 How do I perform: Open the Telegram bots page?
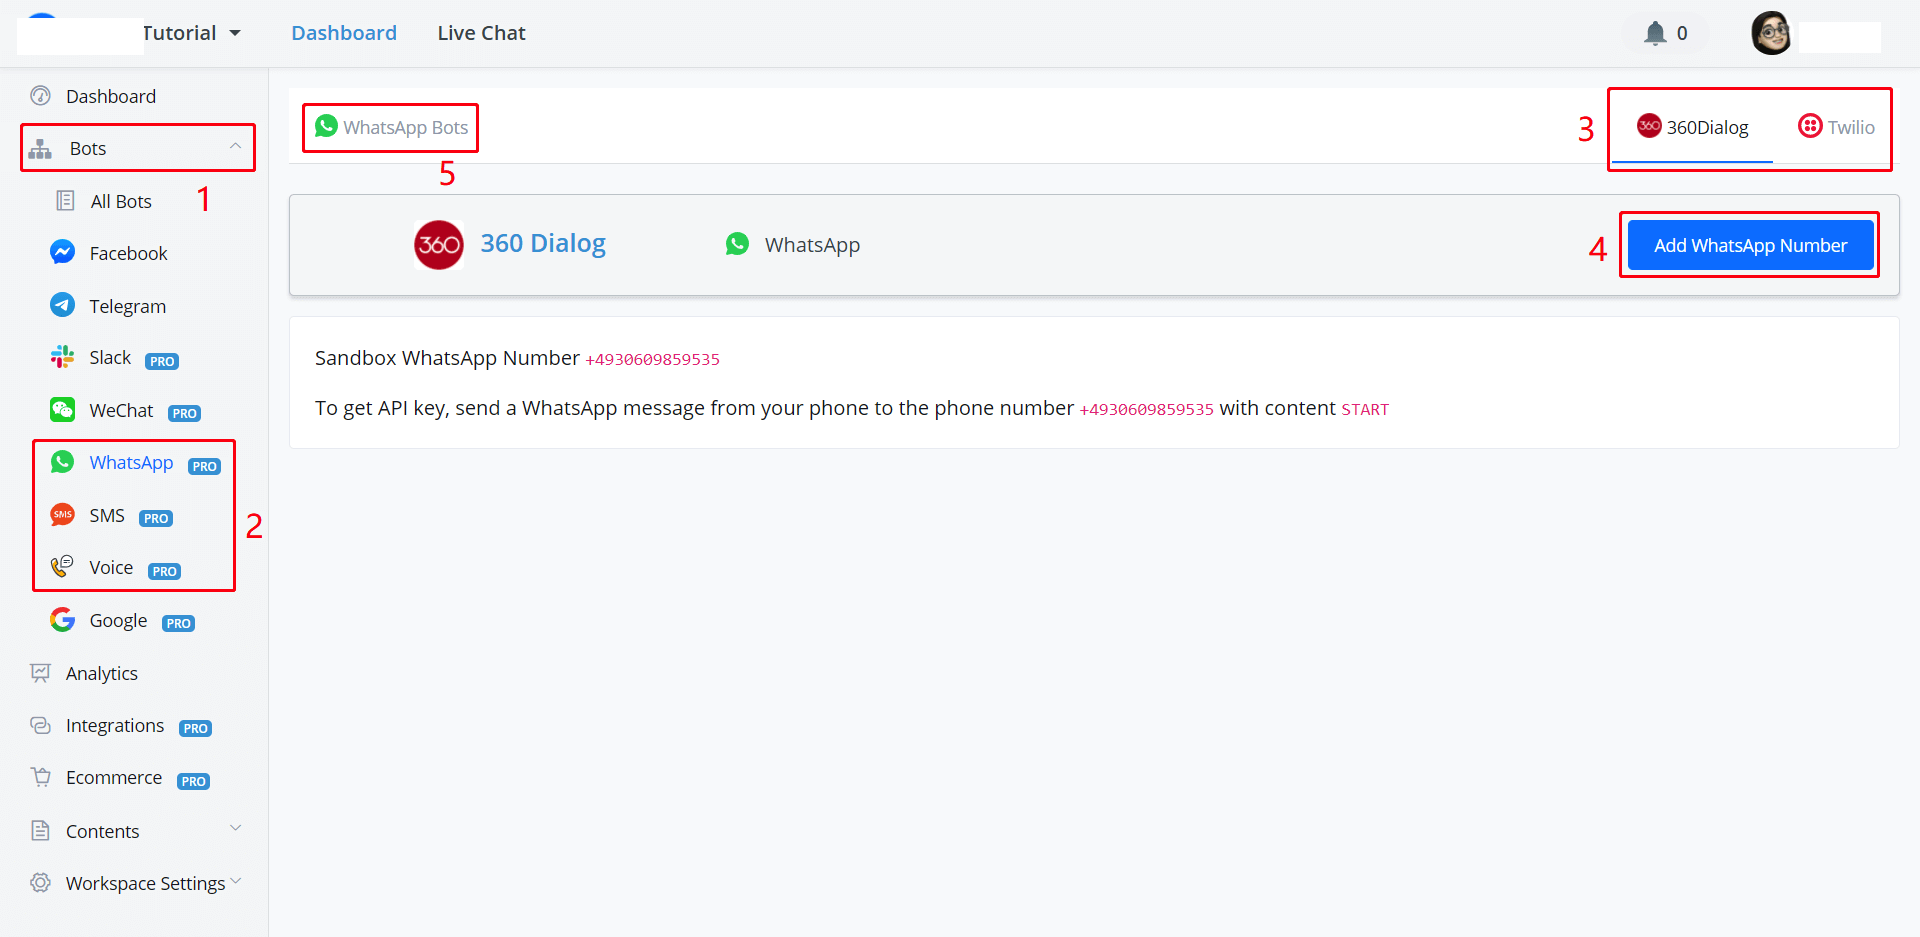(x=127, y=306)
